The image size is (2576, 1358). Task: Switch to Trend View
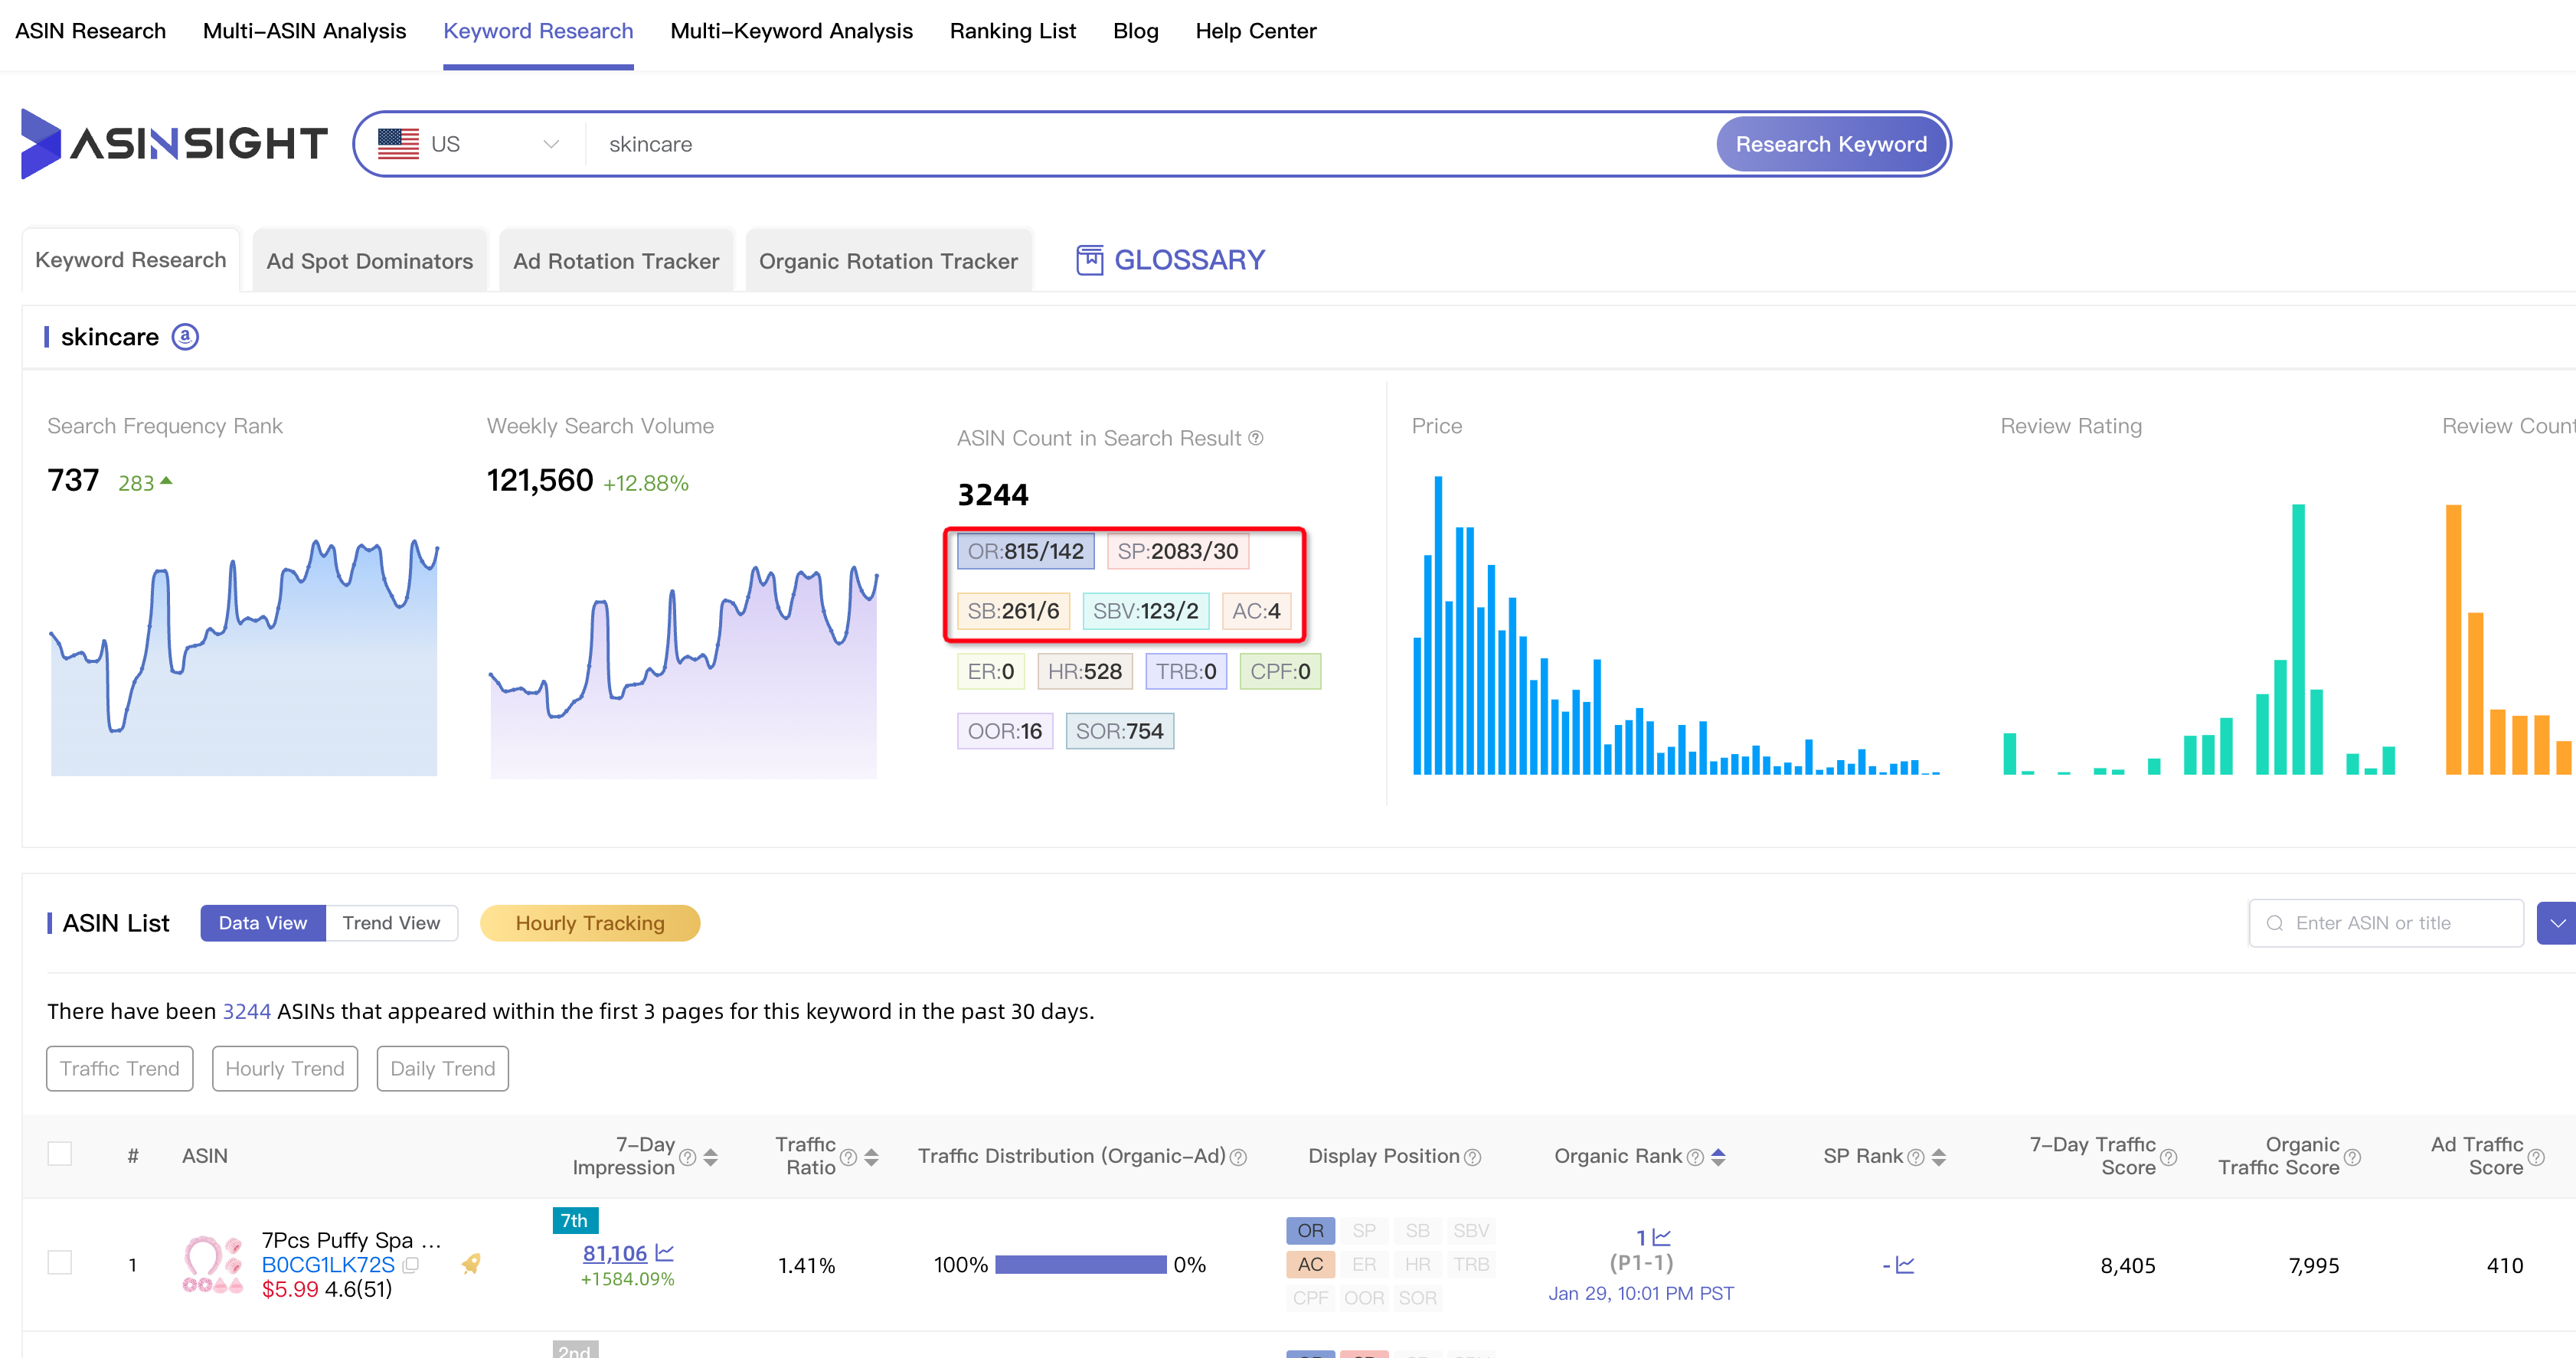click(391, 923)
